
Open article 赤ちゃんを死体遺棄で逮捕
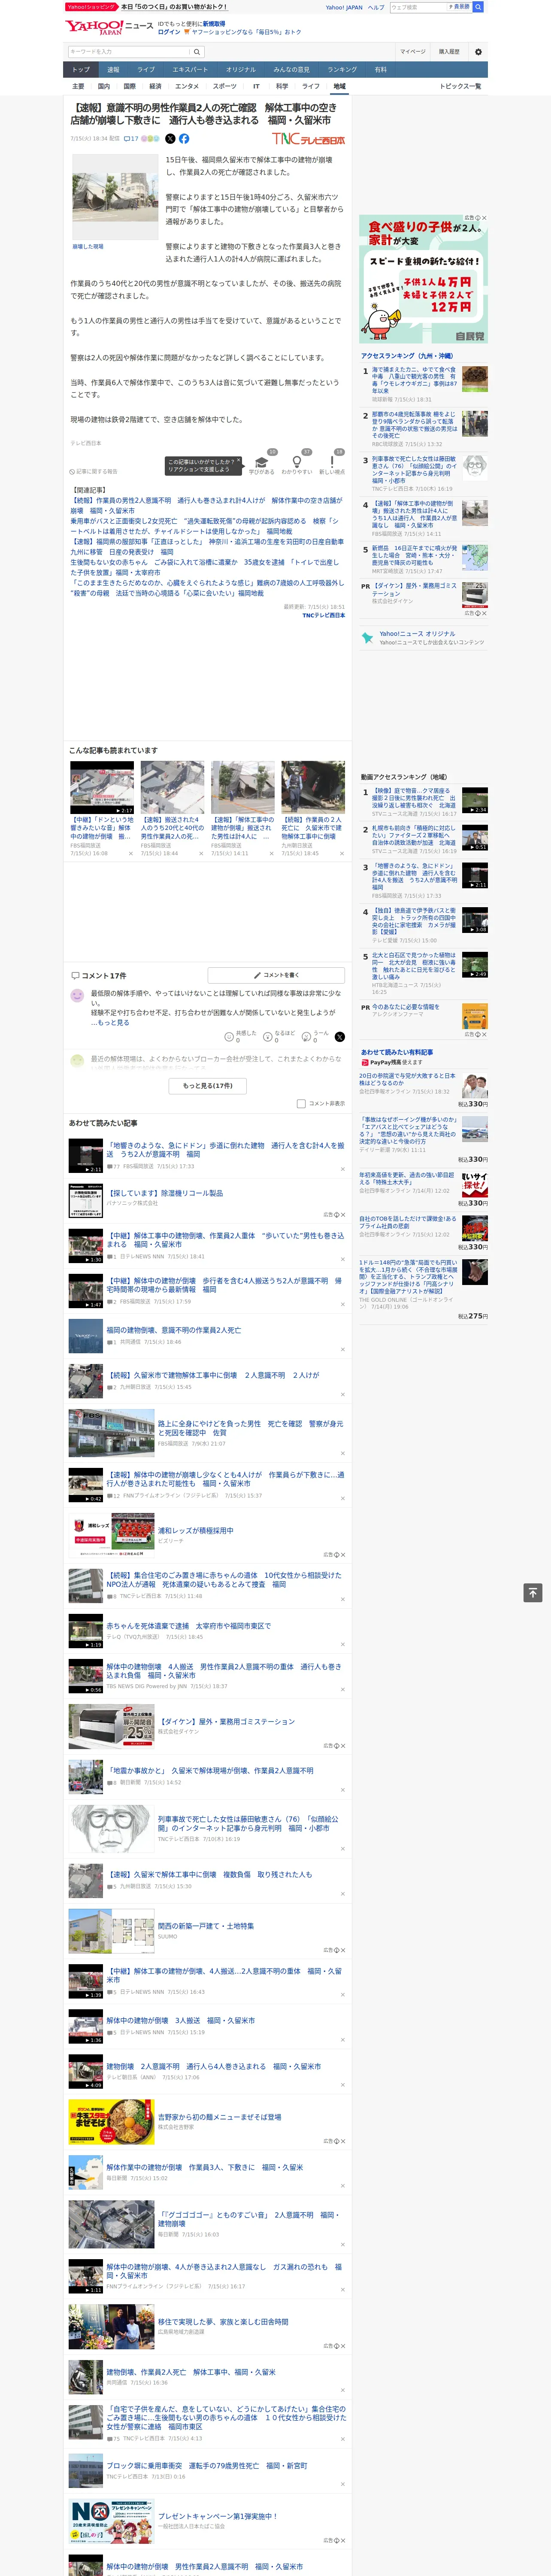[188, 1626]
